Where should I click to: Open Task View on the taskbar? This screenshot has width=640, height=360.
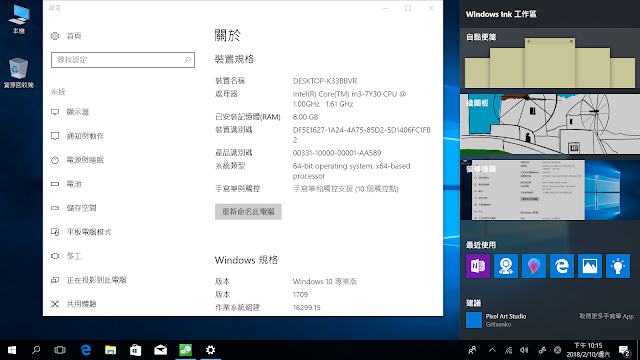pos(60,350)
